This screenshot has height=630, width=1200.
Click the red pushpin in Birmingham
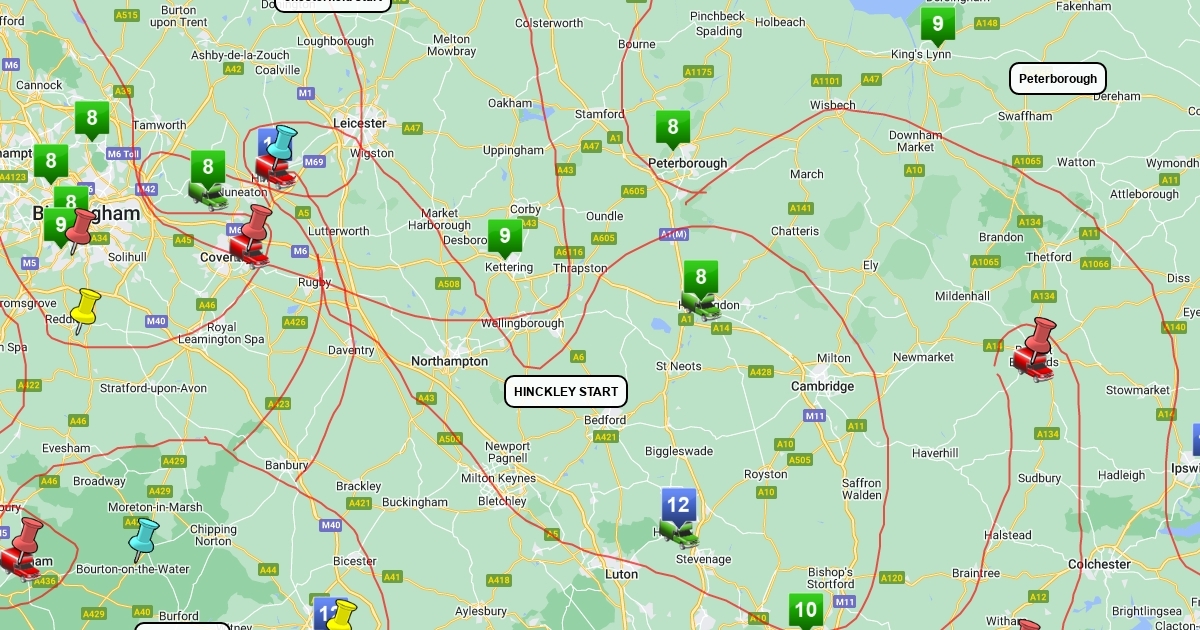79,229
